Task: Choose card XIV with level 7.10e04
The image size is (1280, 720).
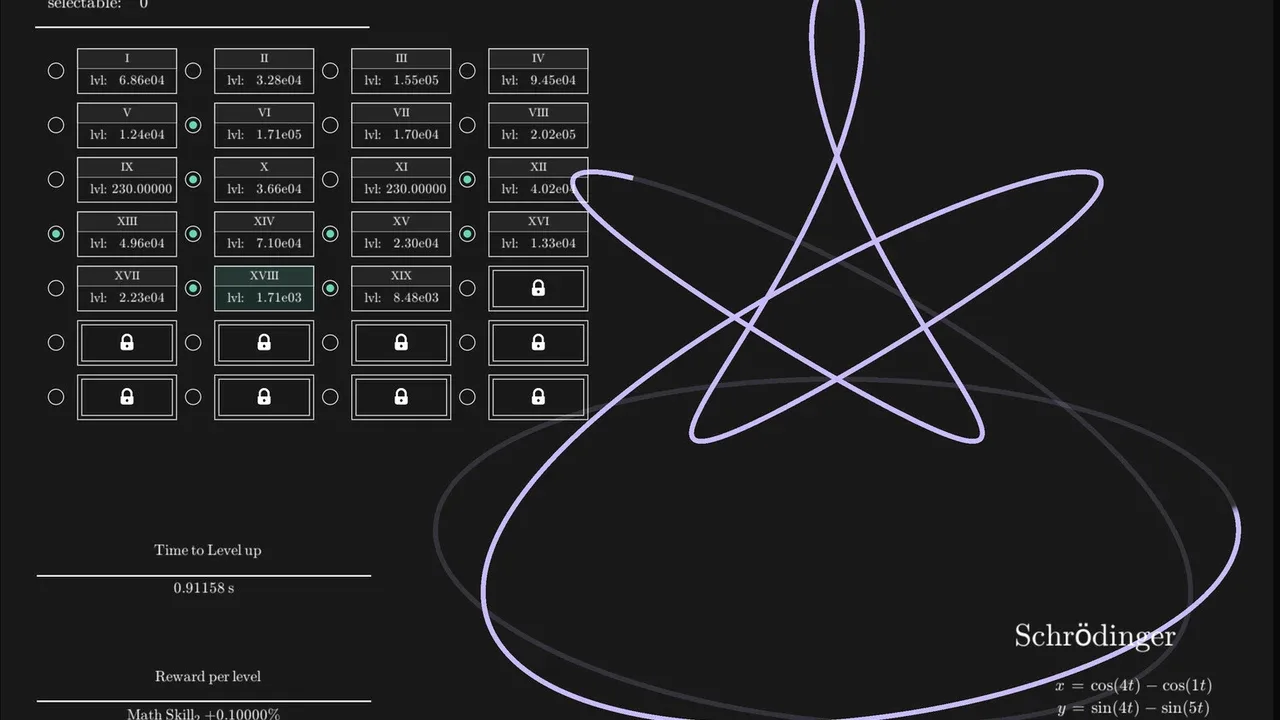Action: click(264, 234)
